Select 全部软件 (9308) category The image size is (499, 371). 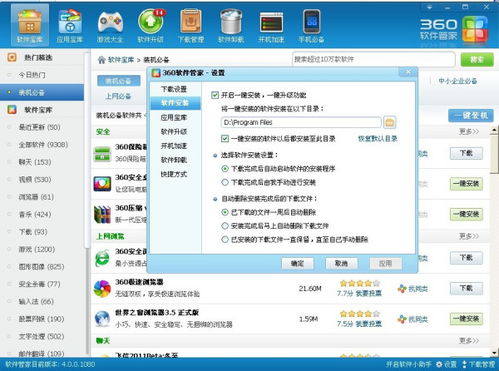click(x=43, y=144)
